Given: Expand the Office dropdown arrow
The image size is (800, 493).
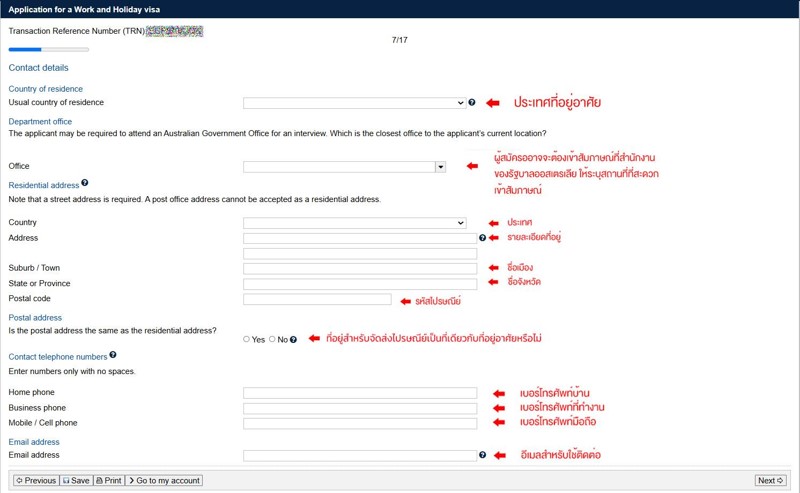Looking at the screenshot, I should (x=440, y=167).
